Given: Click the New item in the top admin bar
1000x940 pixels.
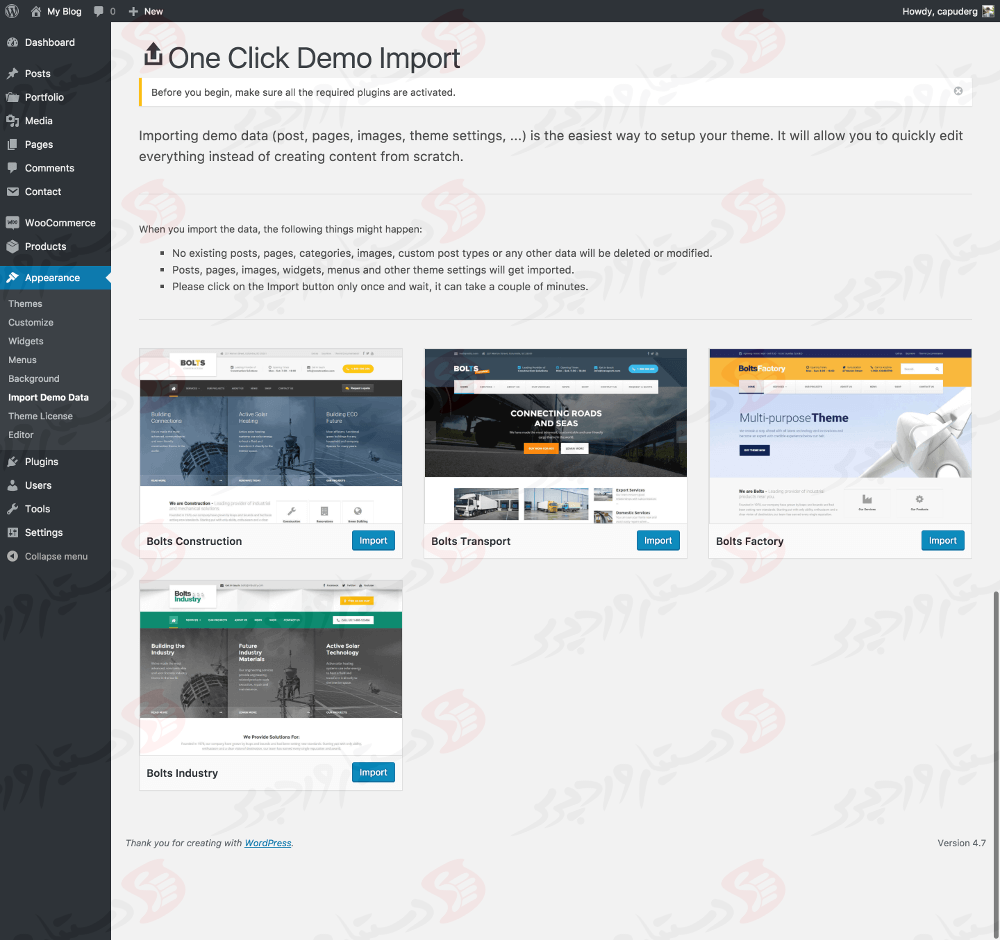Looking at the screenshot, I should 146,11.
